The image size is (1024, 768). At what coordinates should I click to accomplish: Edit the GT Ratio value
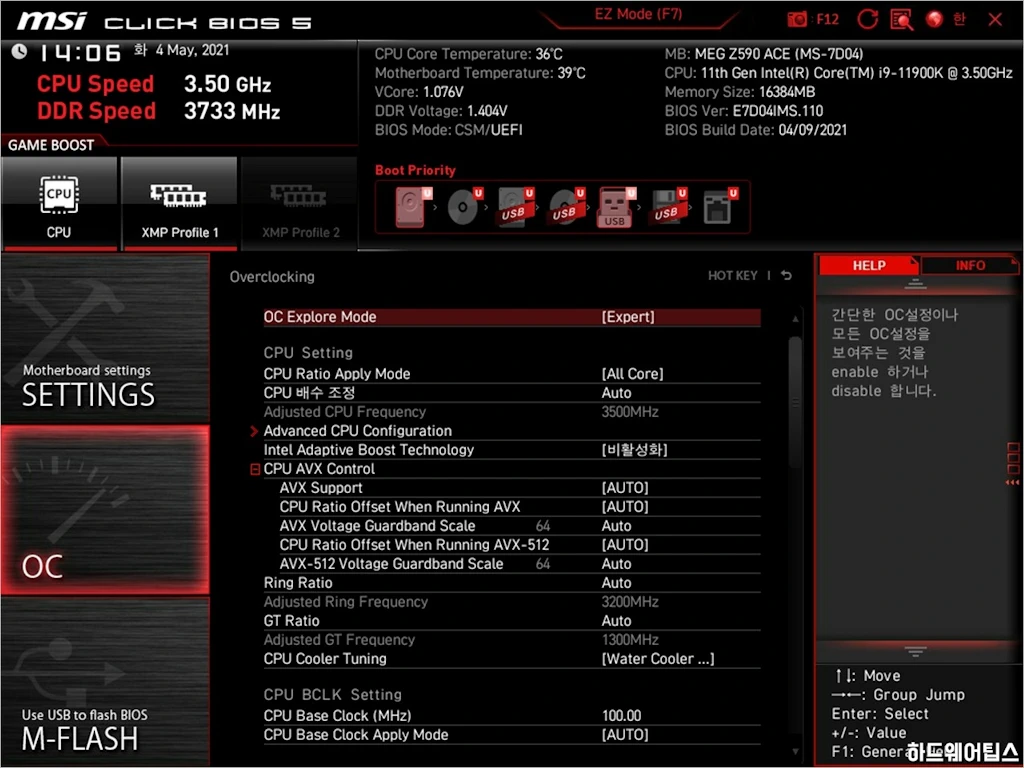[x=512, y=620]
